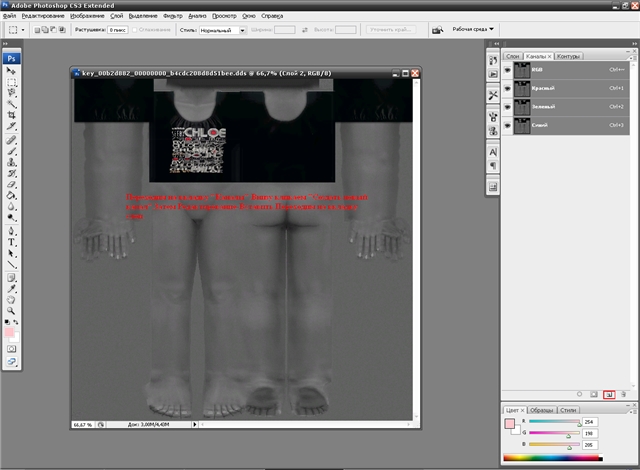The height and width of the screenshot is (470, 640).
Task: Load channel as selection icon
Action: tap(579, 394)
